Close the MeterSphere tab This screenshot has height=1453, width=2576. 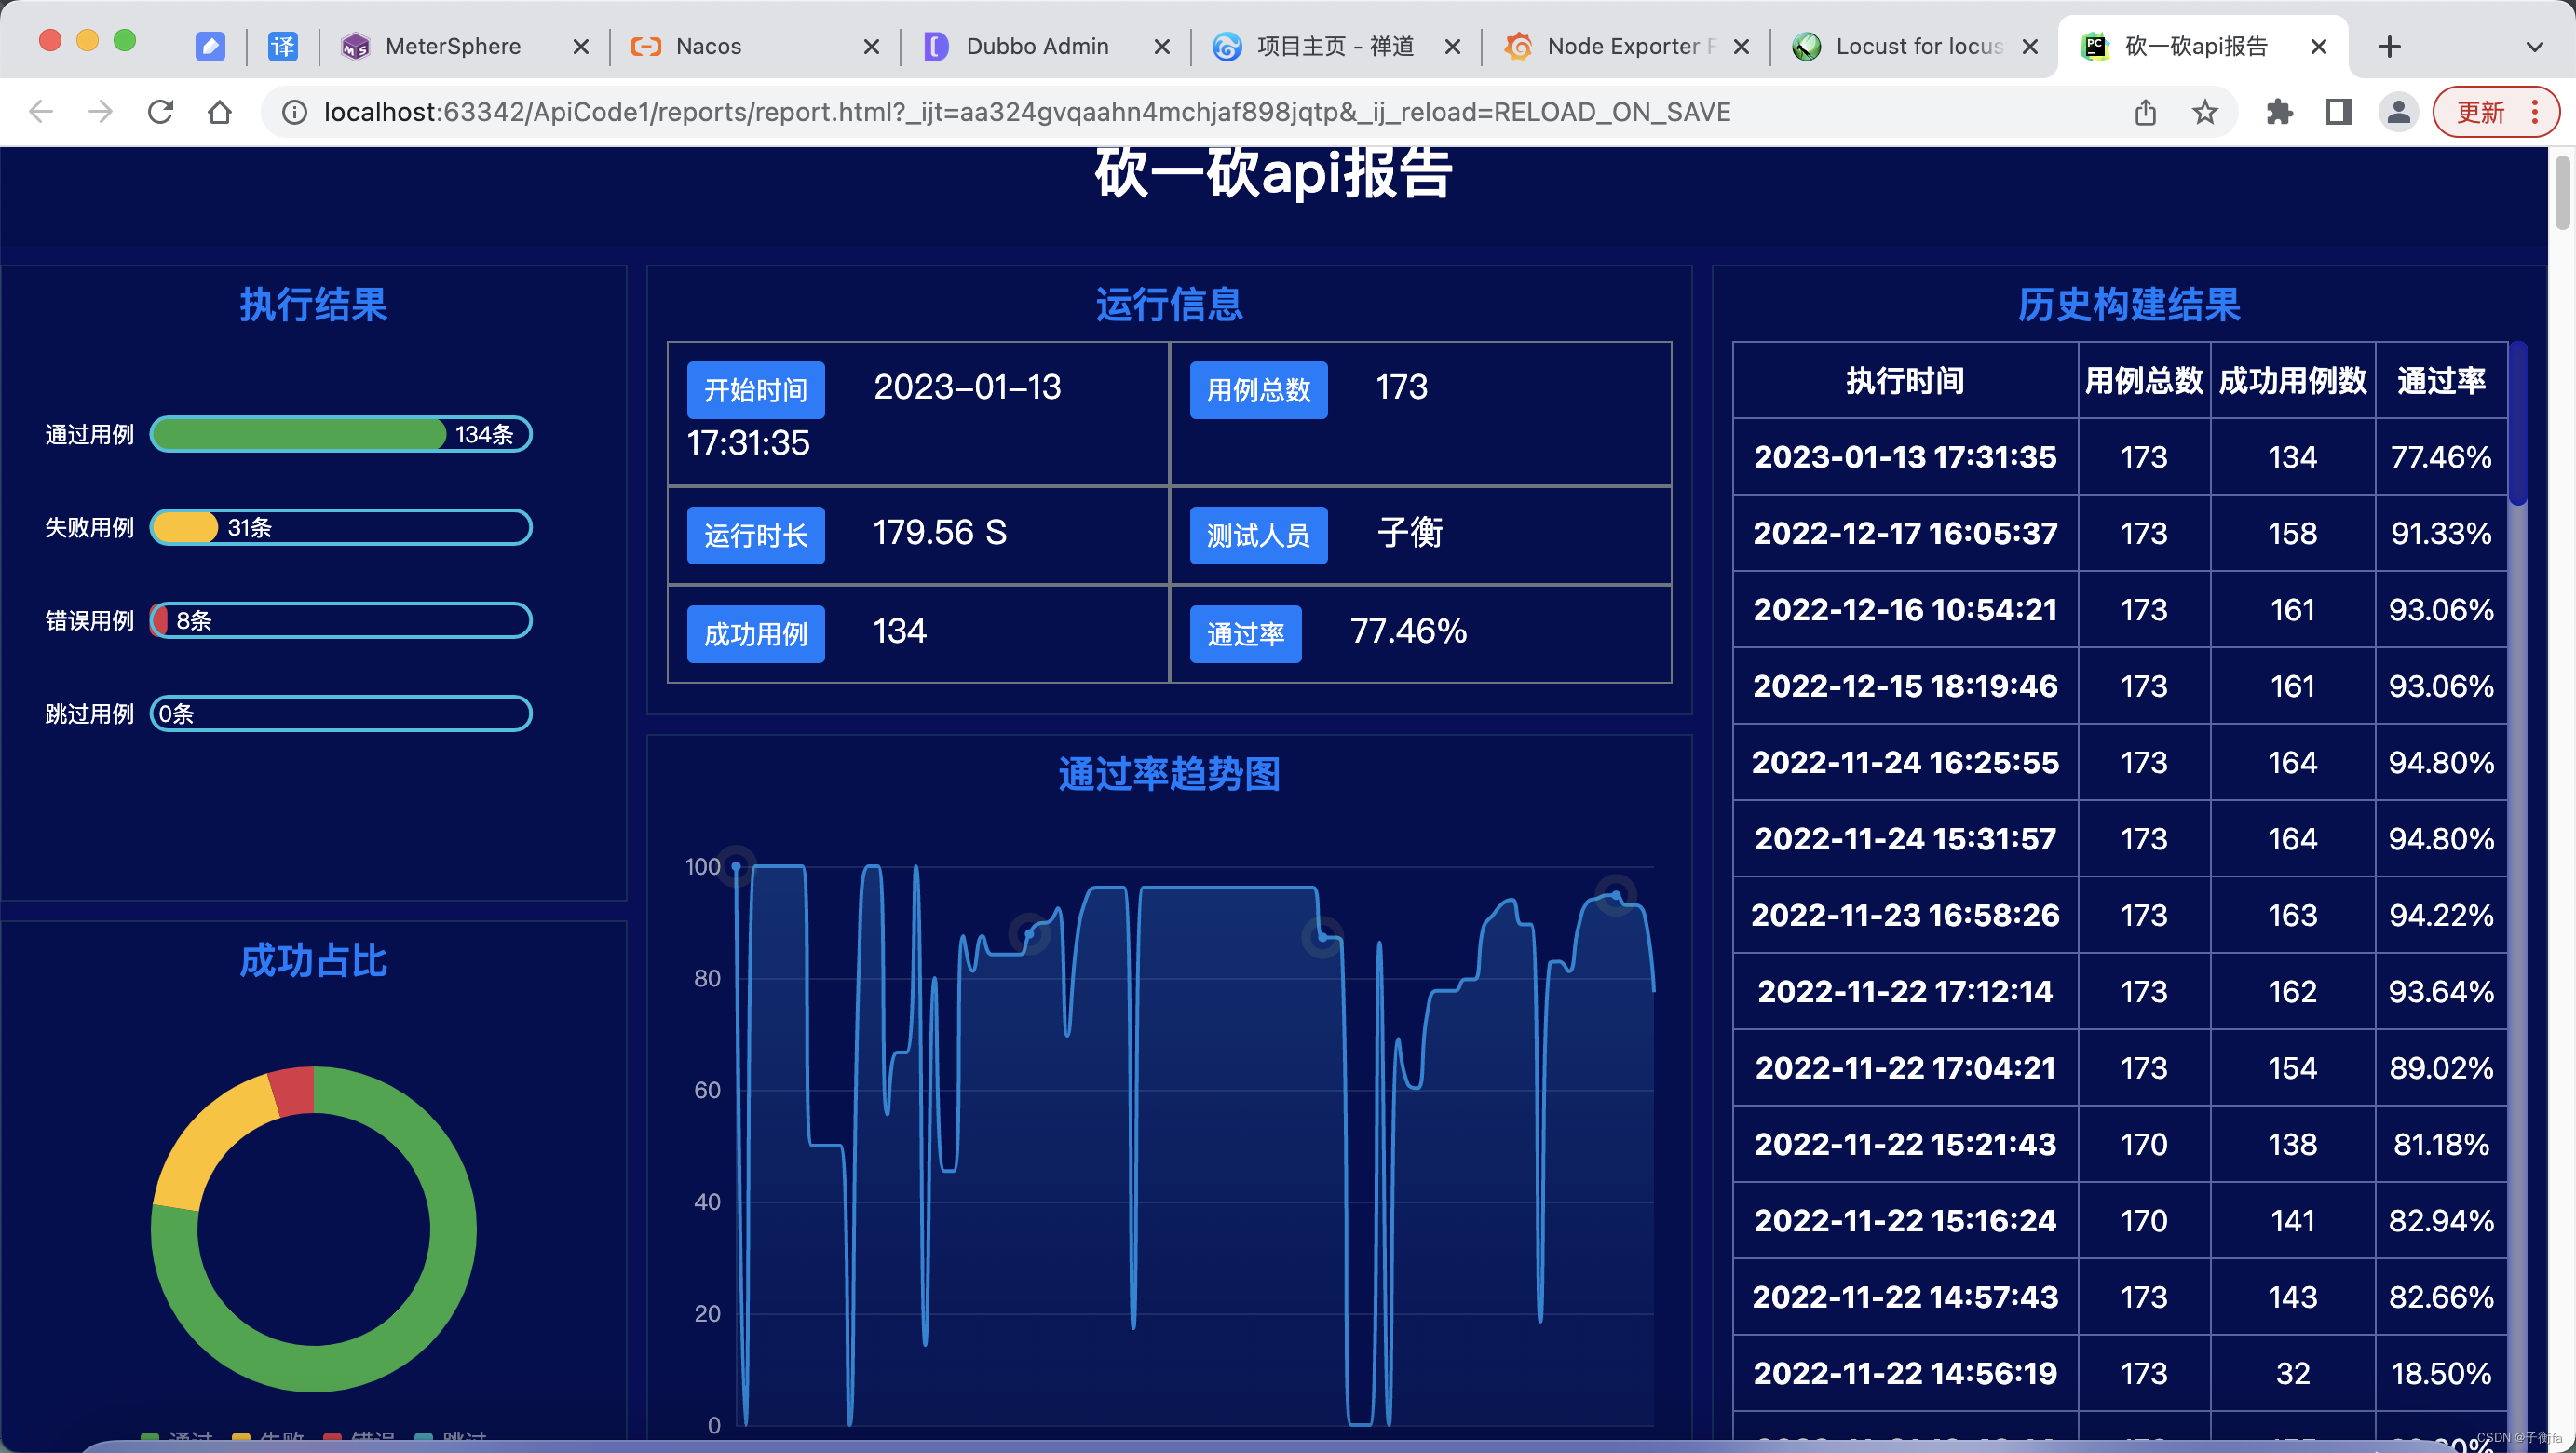click(580, 46)
